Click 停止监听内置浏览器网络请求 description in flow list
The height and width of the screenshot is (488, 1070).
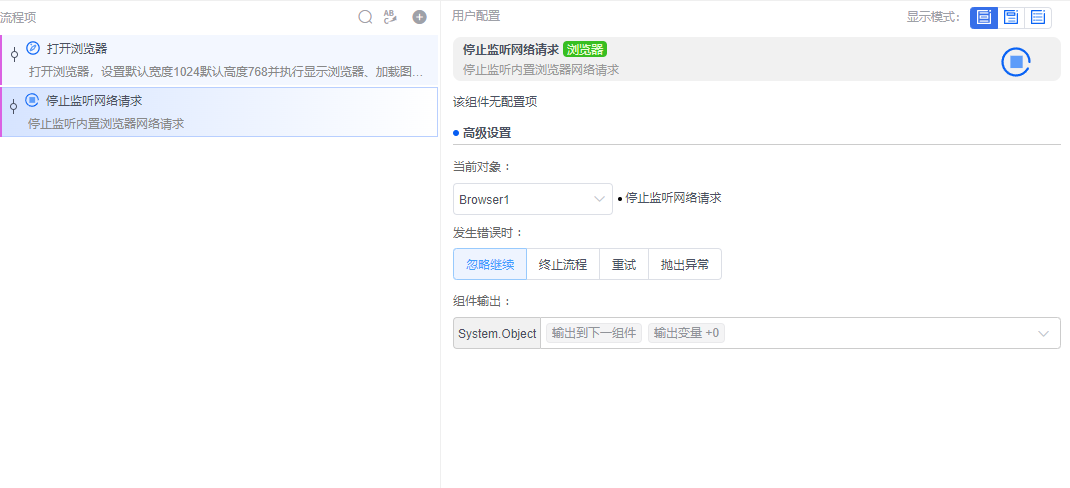coord(106,124)
